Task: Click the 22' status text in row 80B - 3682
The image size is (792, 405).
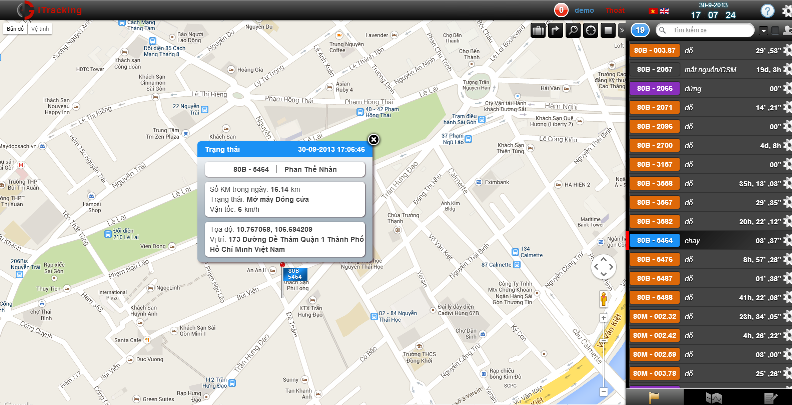Action: pyautogui.click(x=758, y=221)
